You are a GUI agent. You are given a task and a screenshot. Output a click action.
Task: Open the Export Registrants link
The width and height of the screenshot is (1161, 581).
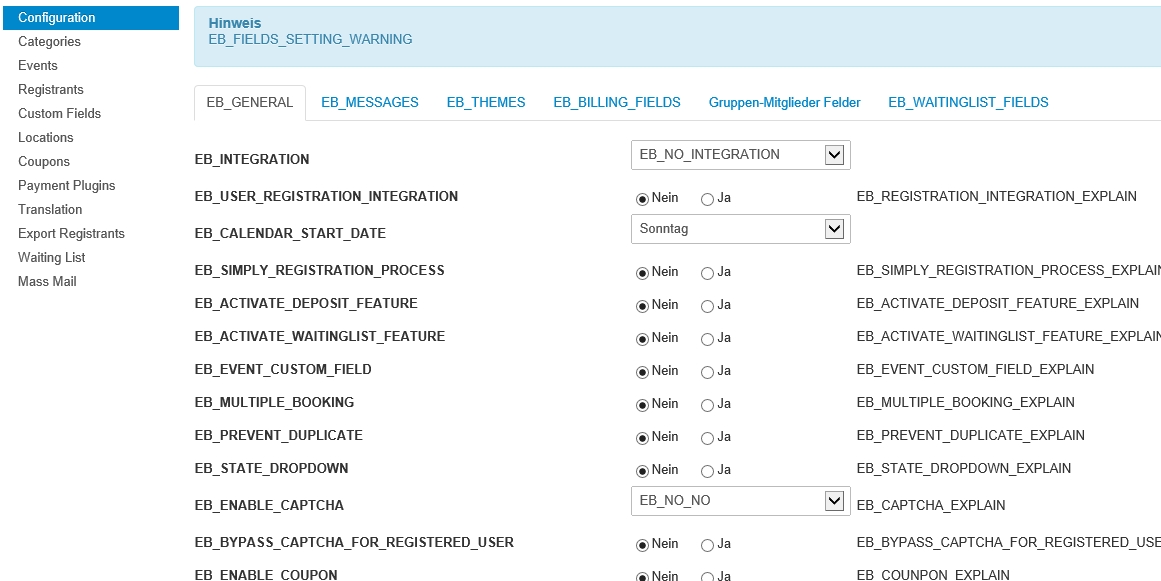coord(71,234)
